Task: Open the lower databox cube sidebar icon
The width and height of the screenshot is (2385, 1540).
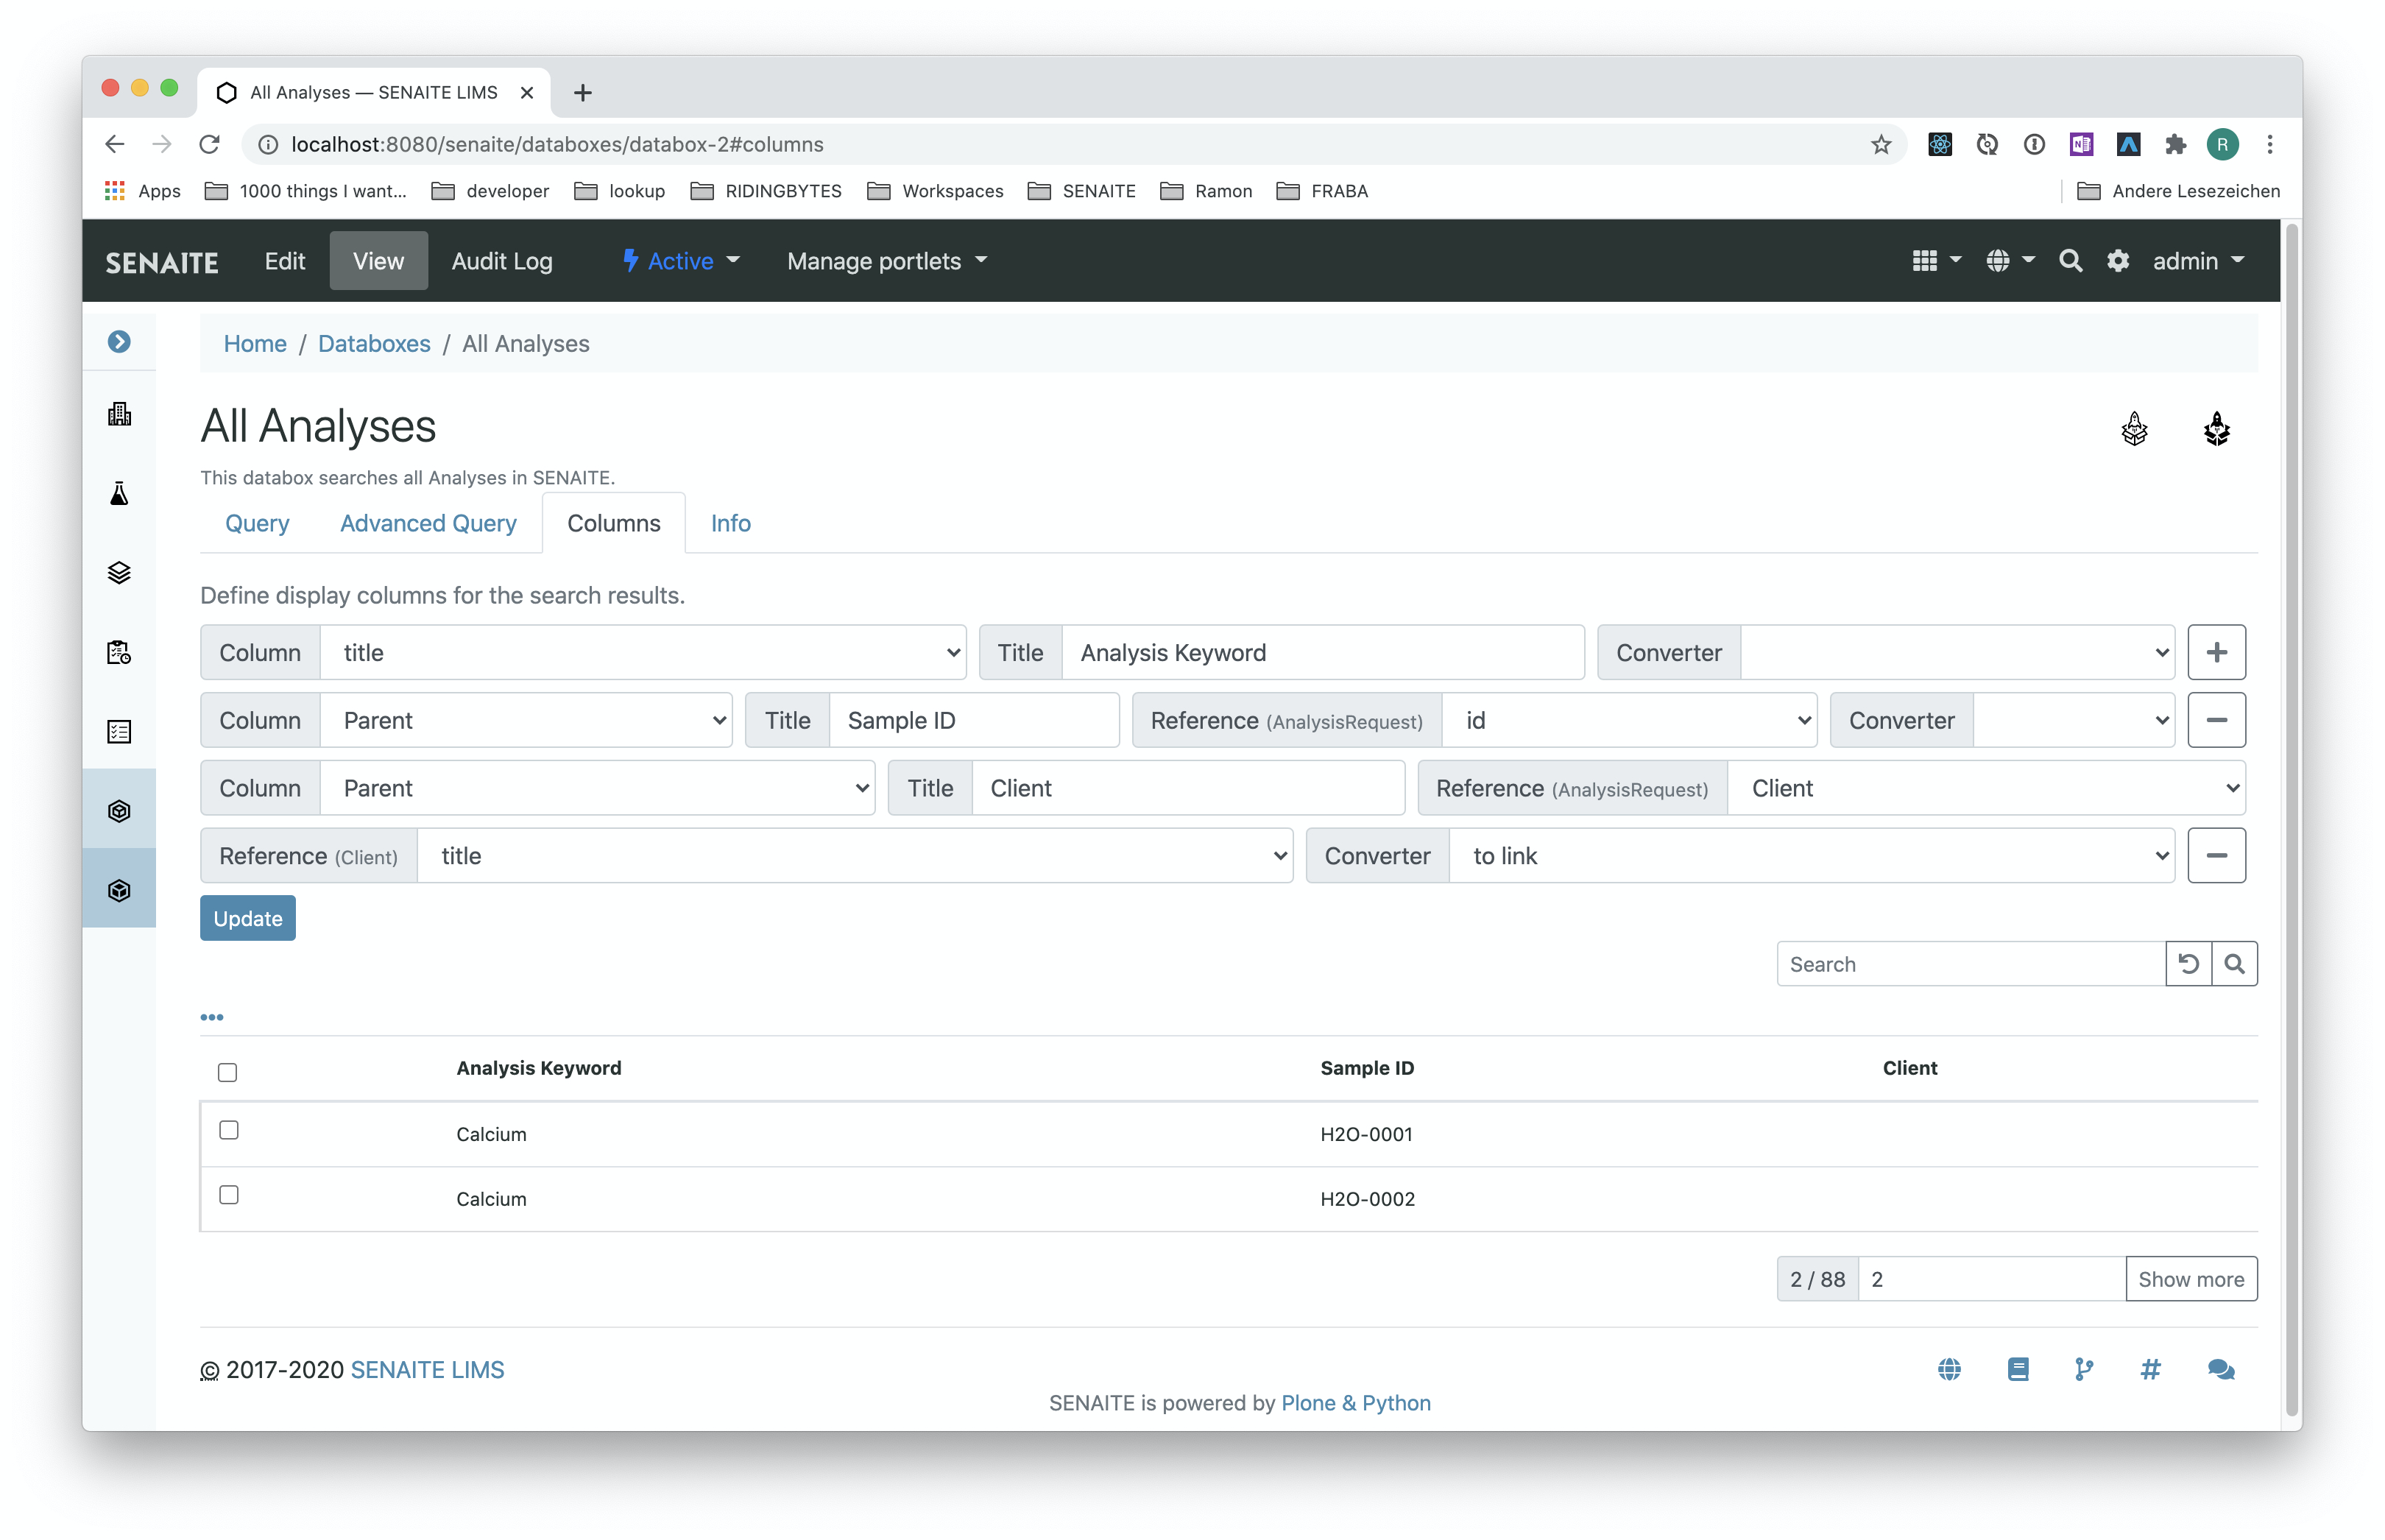Action: coord(119,889)
